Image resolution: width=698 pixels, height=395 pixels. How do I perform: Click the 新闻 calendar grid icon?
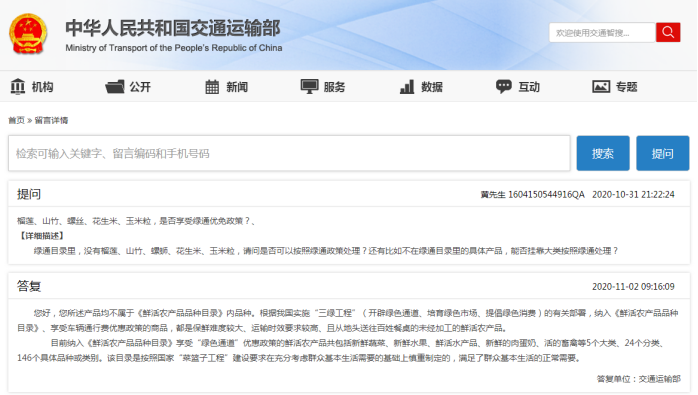(x=212, y=86)
